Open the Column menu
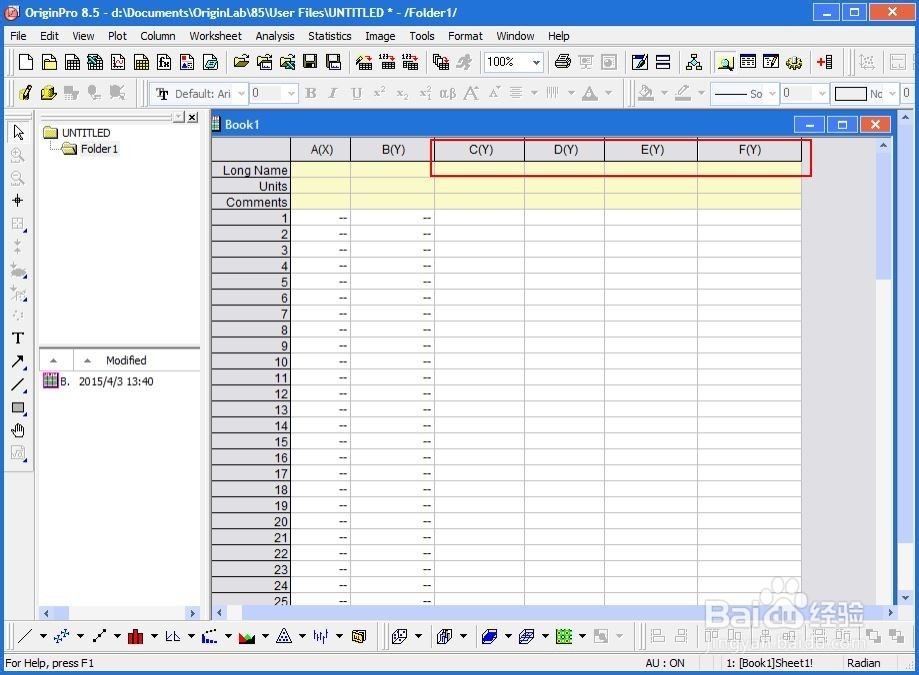 pyautogui.click(x=158, y=36)
